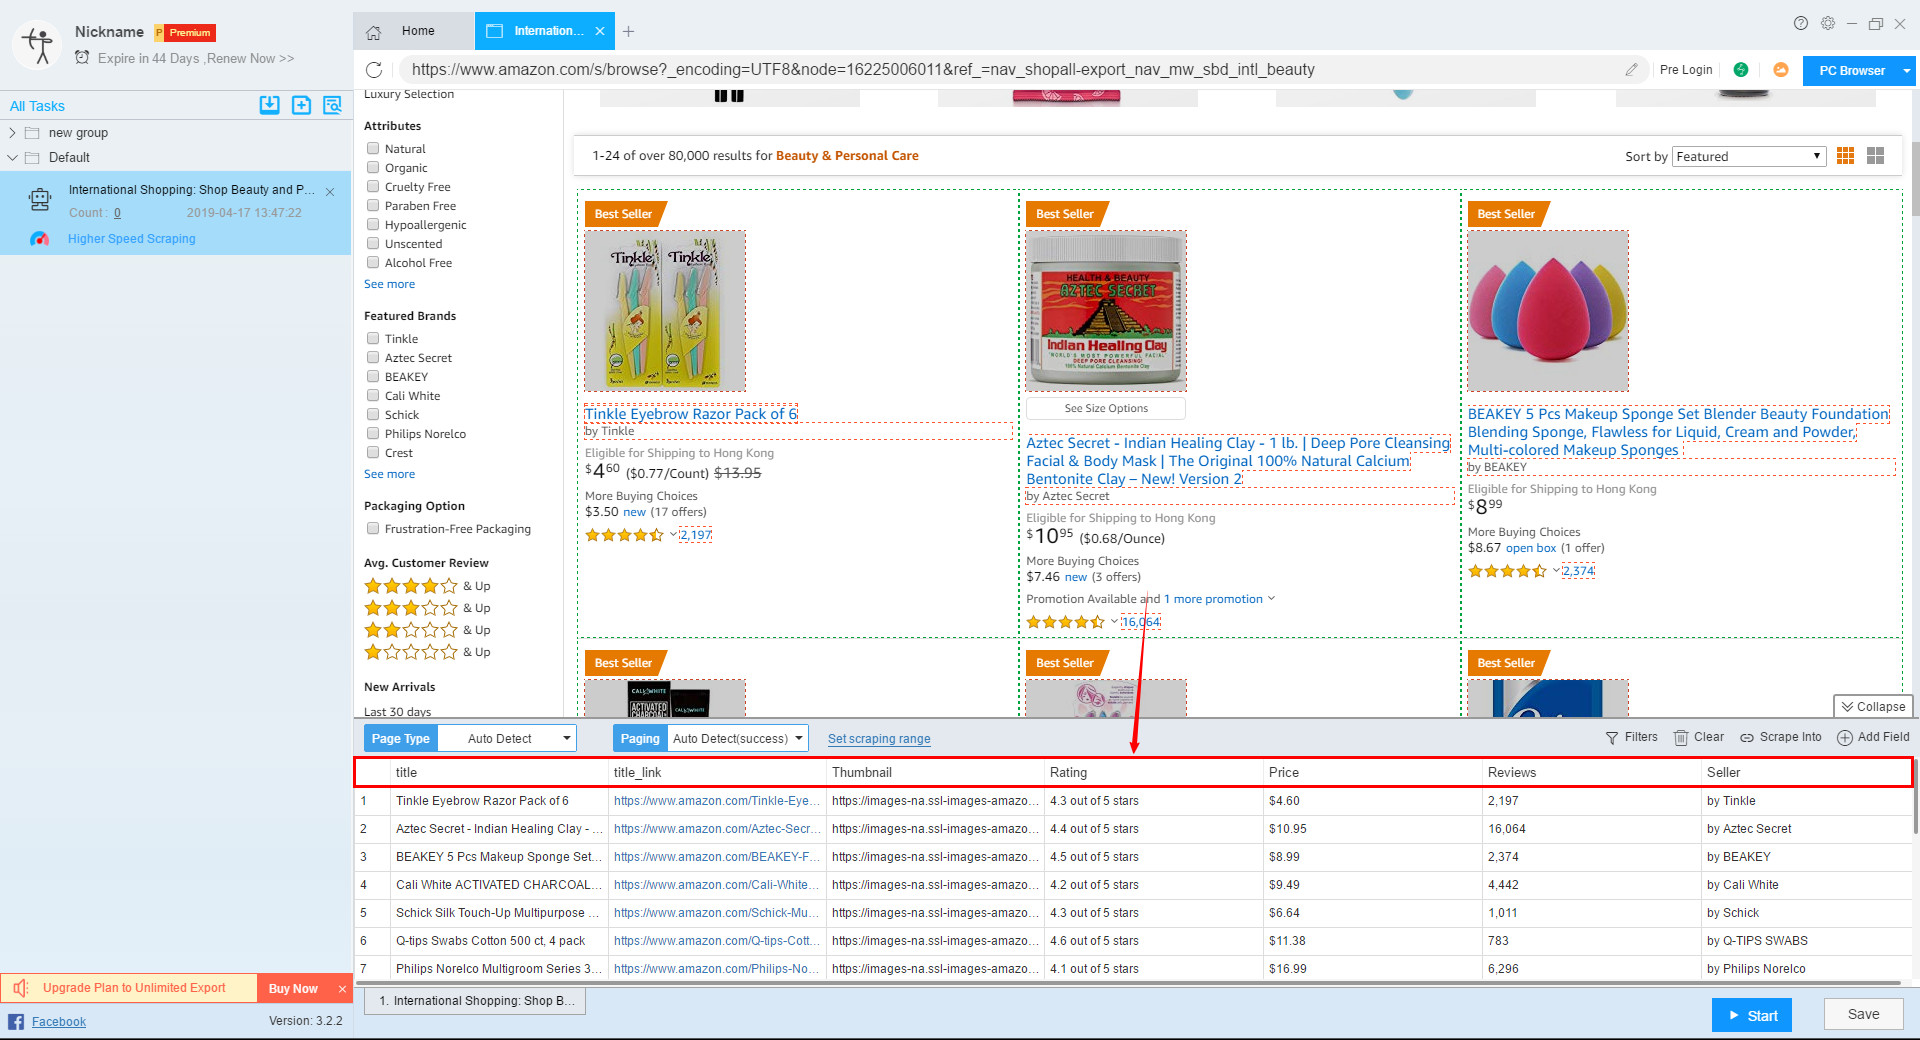Click the Tinkle Eyebrow Razor product thumbnail
This screenshot has height=1040, width=1920.
point(665,311)
